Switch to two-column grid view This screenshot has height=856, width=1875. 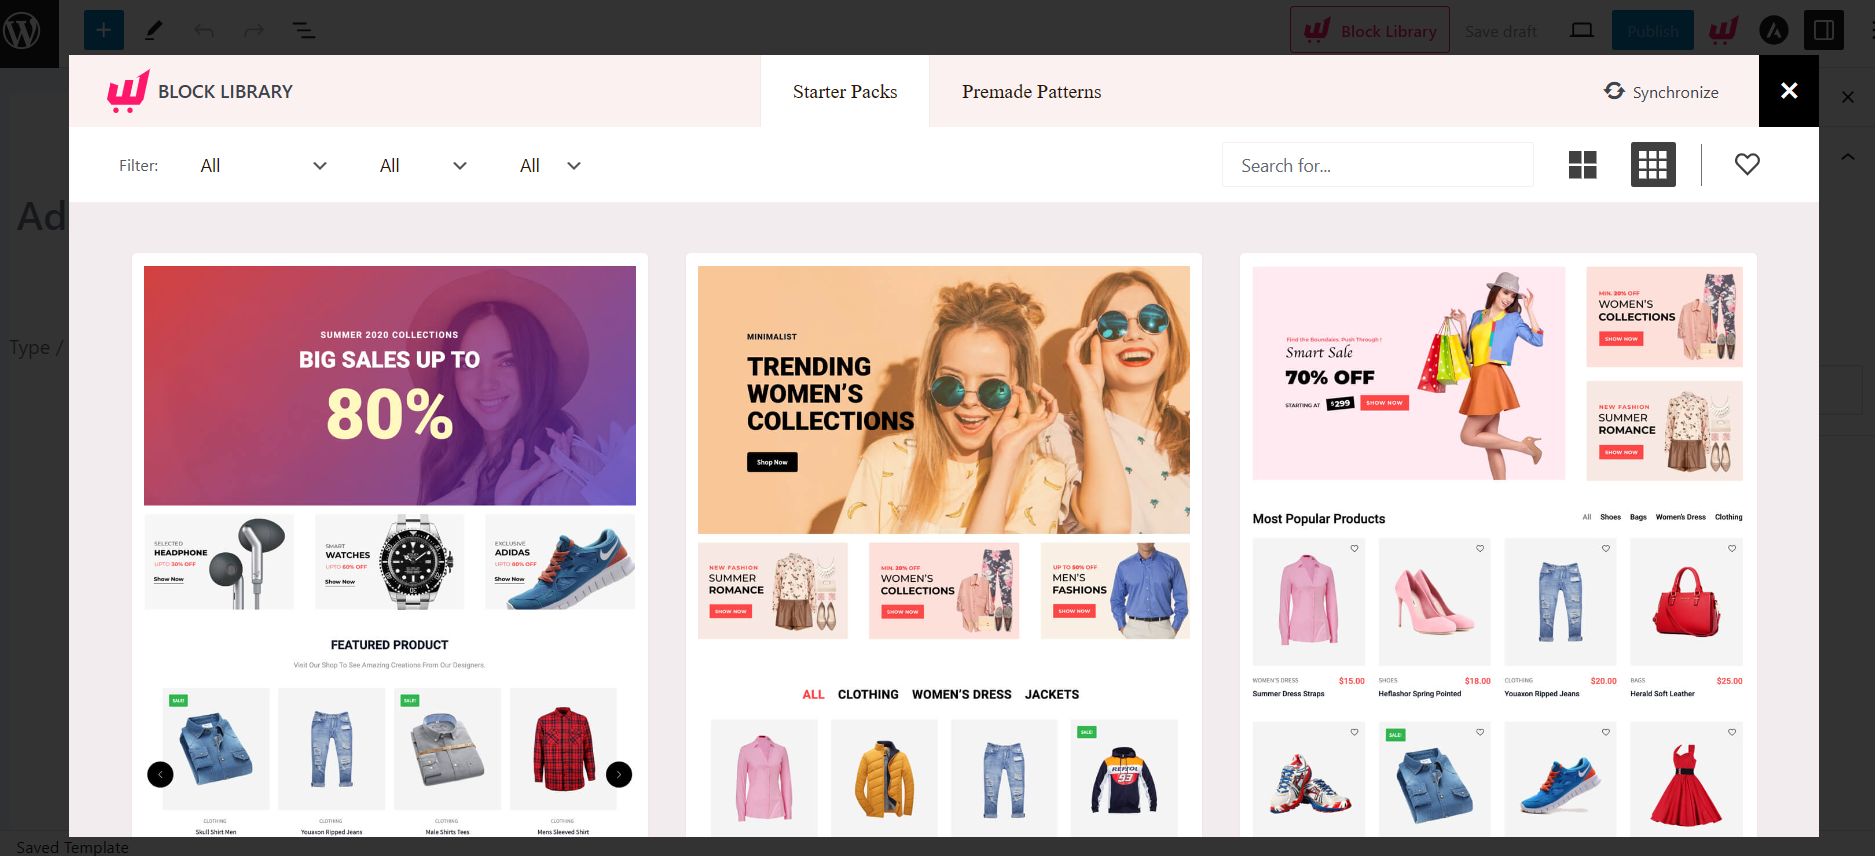click(x=1583, y=165)
